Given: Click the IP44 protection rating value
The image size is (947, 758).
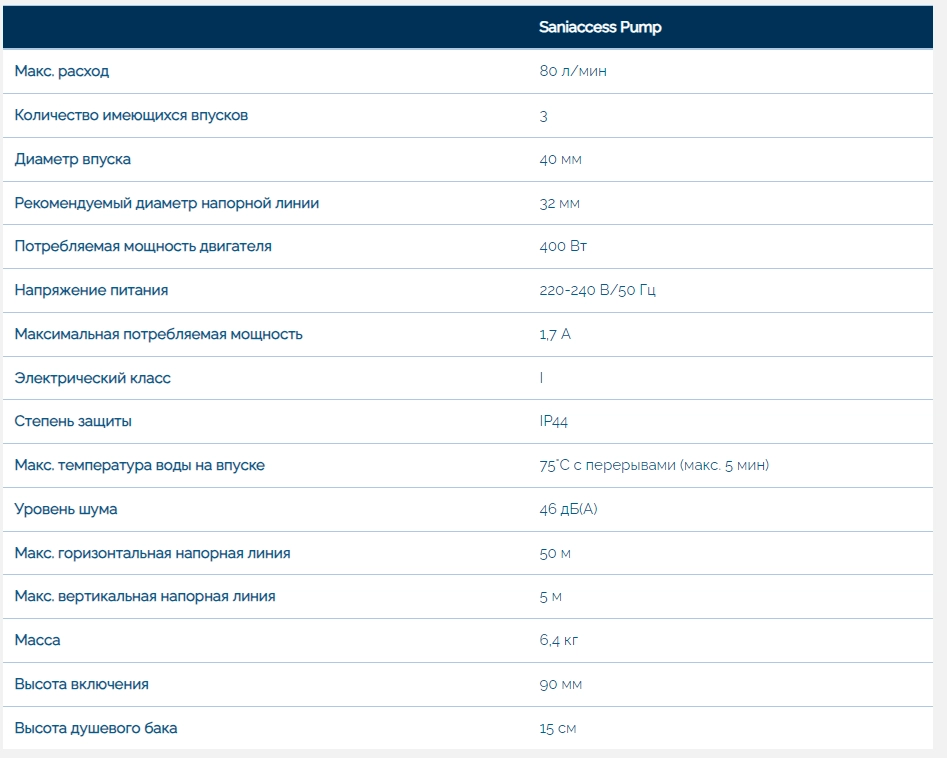Looking at the screenshot, I should pos(554,421).
